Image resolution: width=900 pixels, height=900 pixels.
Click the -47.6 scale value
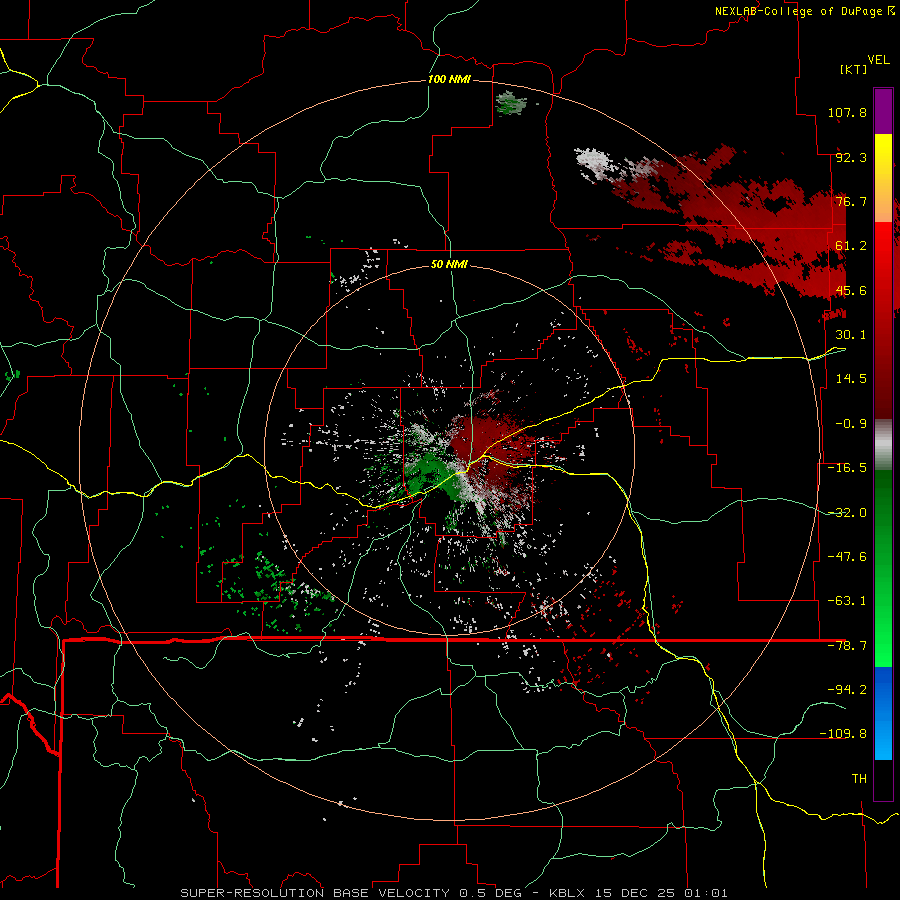pyautogui.click(x=847, y=557)
